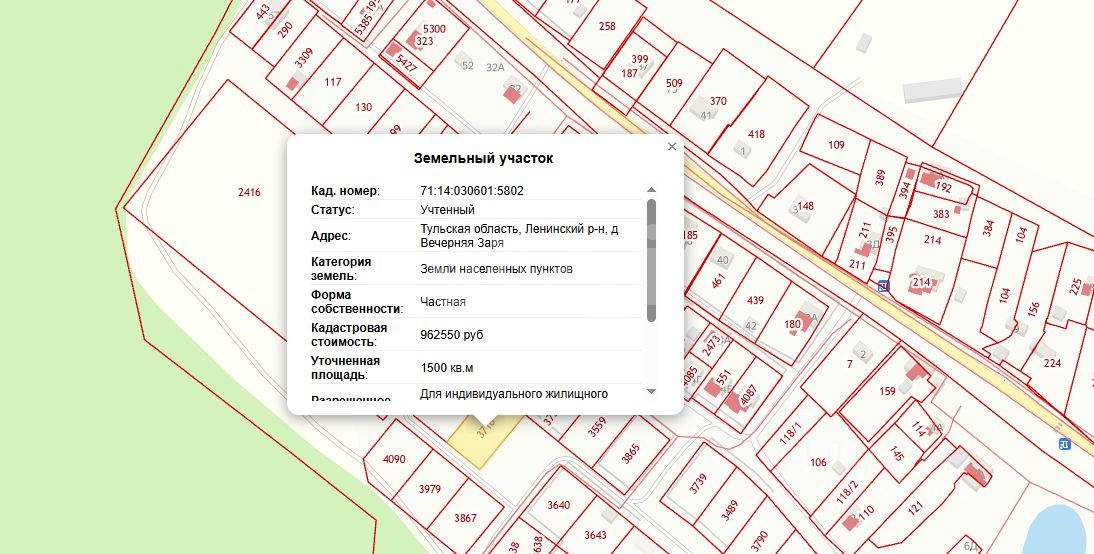Select parcel 121 on the map
The height and width of the screenshot is (554, 1094).
[915, 507]
